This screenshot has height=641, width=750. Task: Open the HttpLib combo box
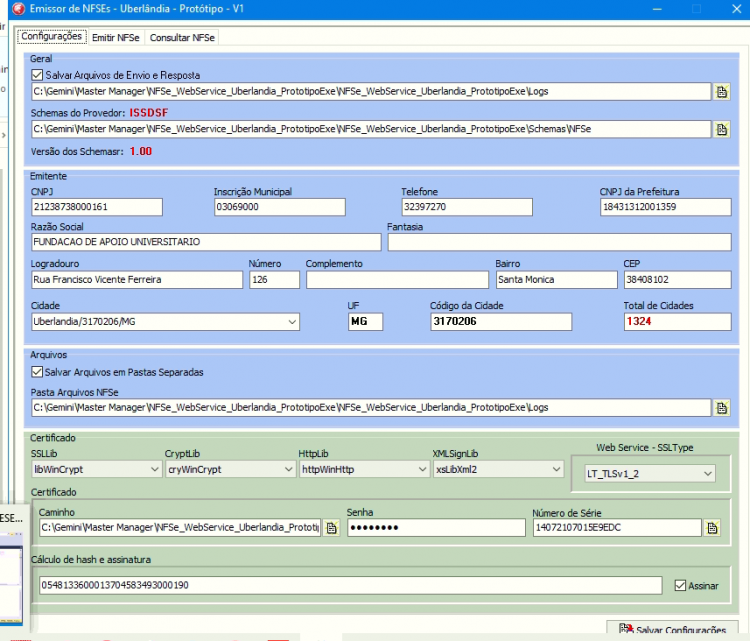click(422, 469)
